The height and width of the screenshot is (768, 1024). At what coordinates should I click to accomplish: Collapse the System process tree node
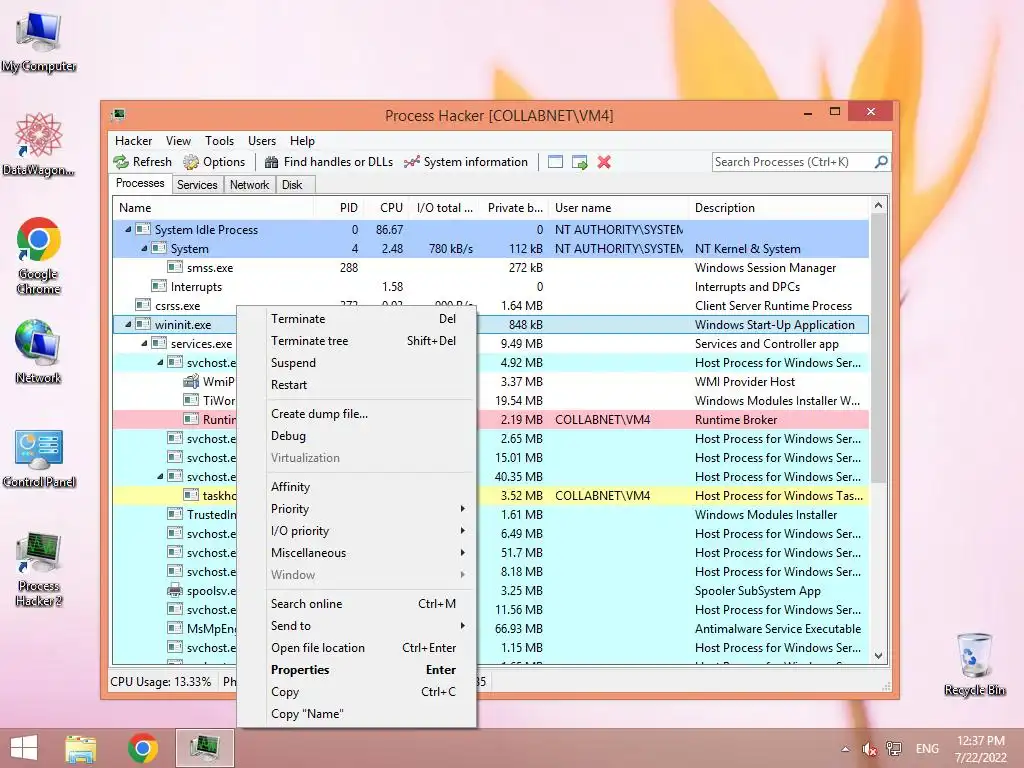(x=144, y=248)
